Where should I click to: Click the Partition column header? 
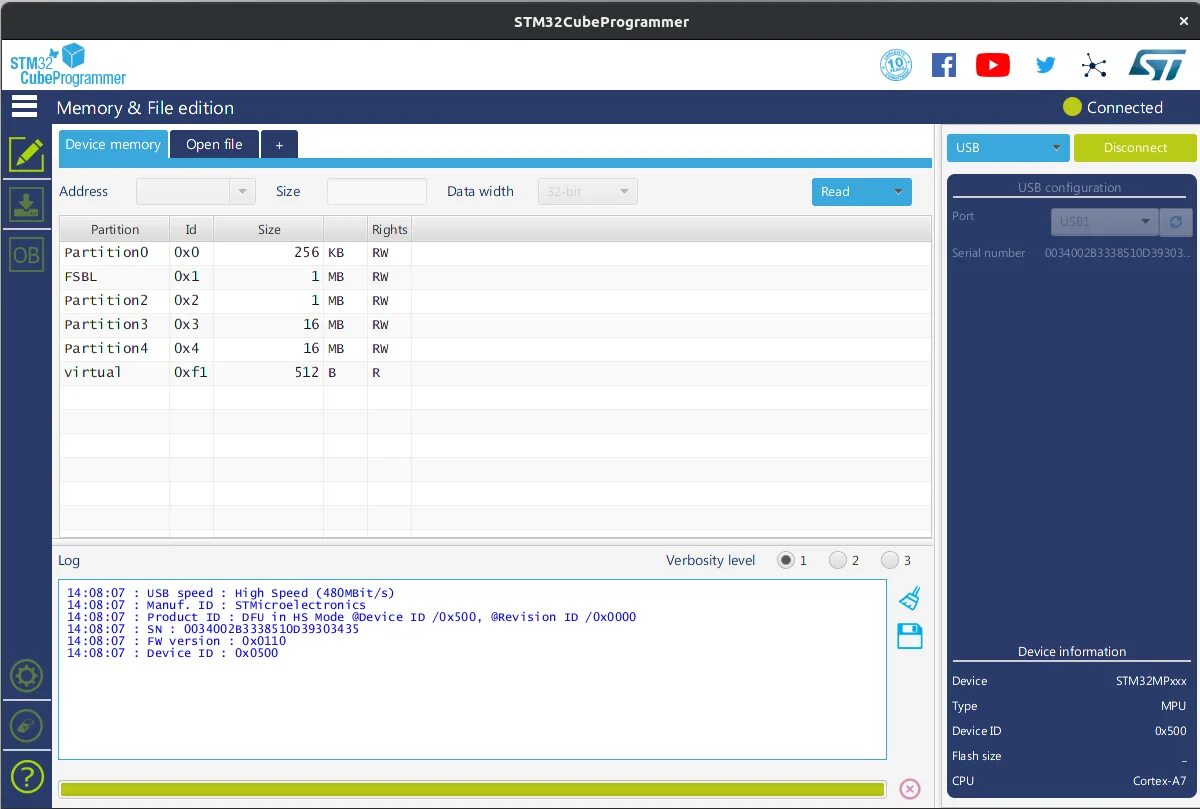pyautogui.click(x=115, y=229)
